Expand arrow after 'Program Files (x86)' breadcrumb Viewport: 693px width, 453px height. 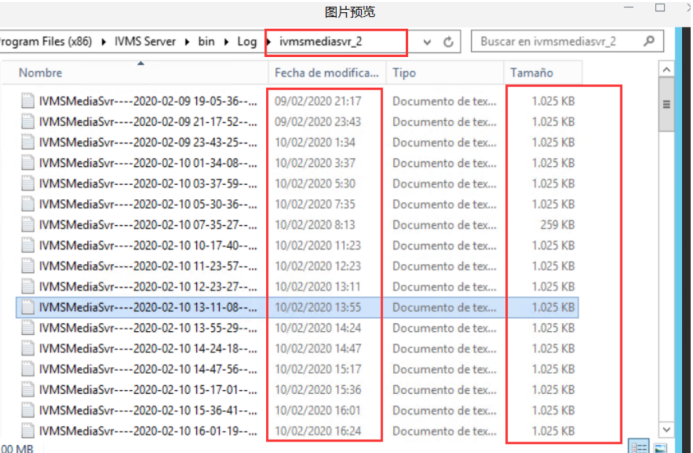click(103, 42)
